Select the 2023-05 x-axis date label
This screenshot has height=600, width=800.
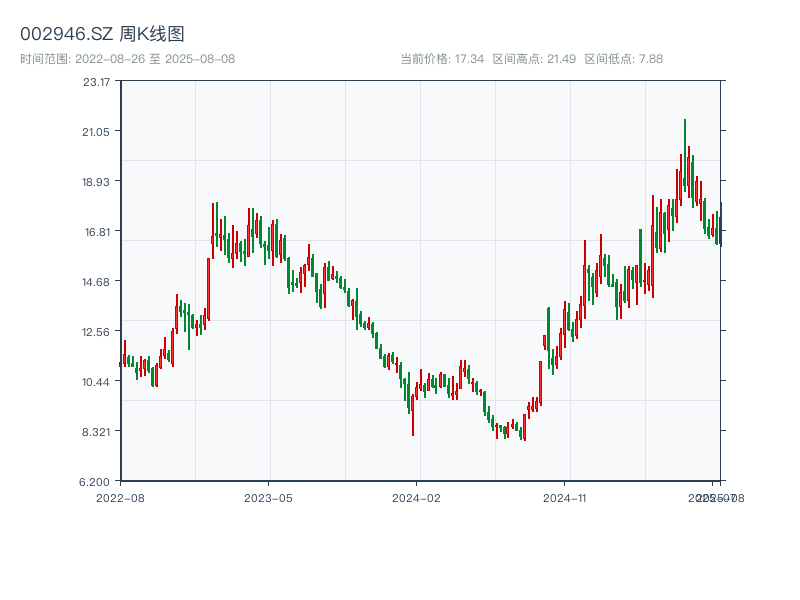pyautogui.click(x=268, y=497)
